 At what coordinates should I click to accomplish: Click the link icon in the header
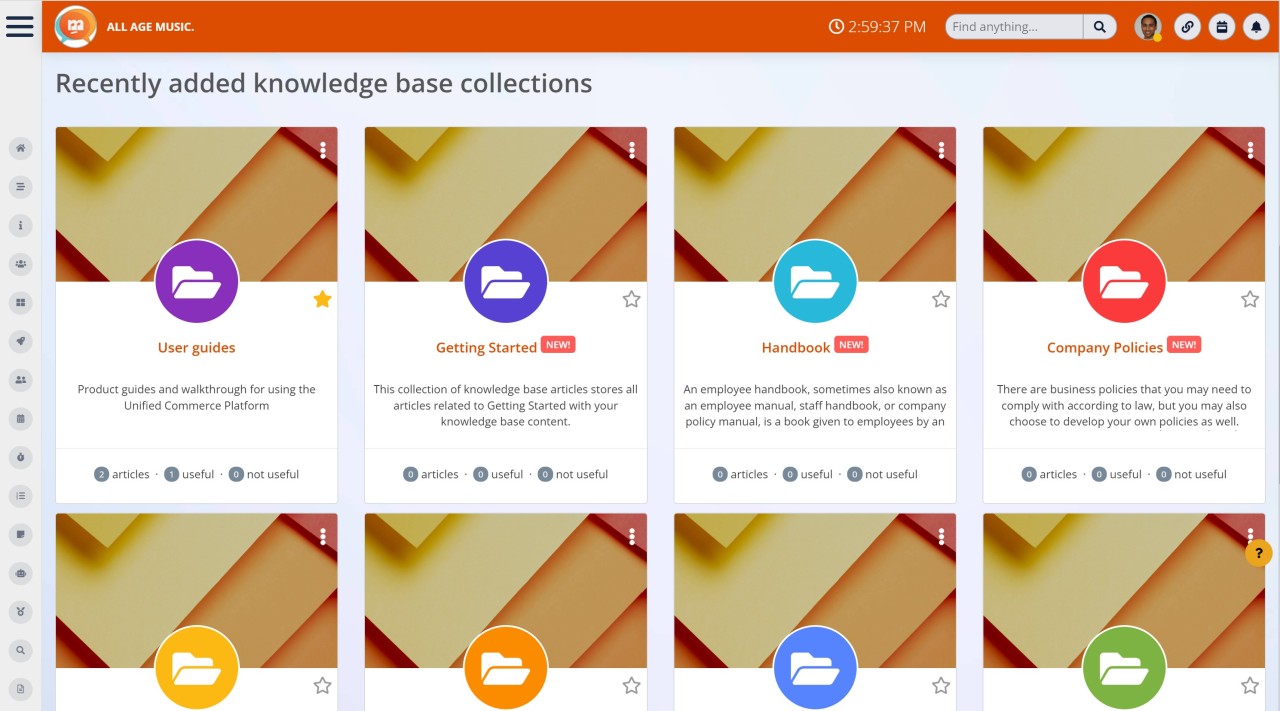tap(1187, 27)
